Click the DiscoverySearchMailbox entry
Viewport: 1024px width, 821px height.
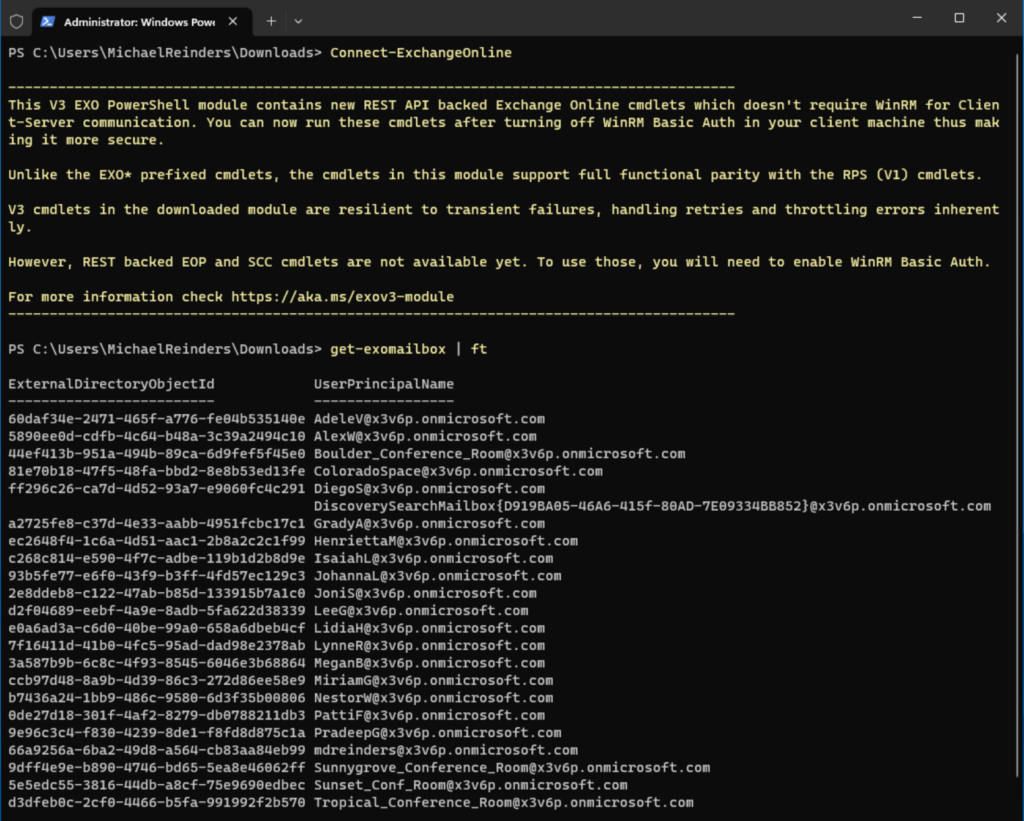tap(652, 506)
